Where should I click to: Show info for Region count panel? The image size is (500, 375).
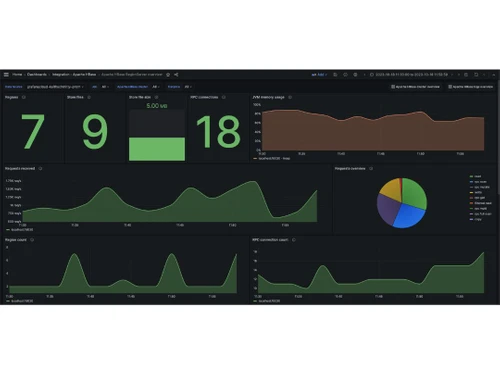click(32, 240)
